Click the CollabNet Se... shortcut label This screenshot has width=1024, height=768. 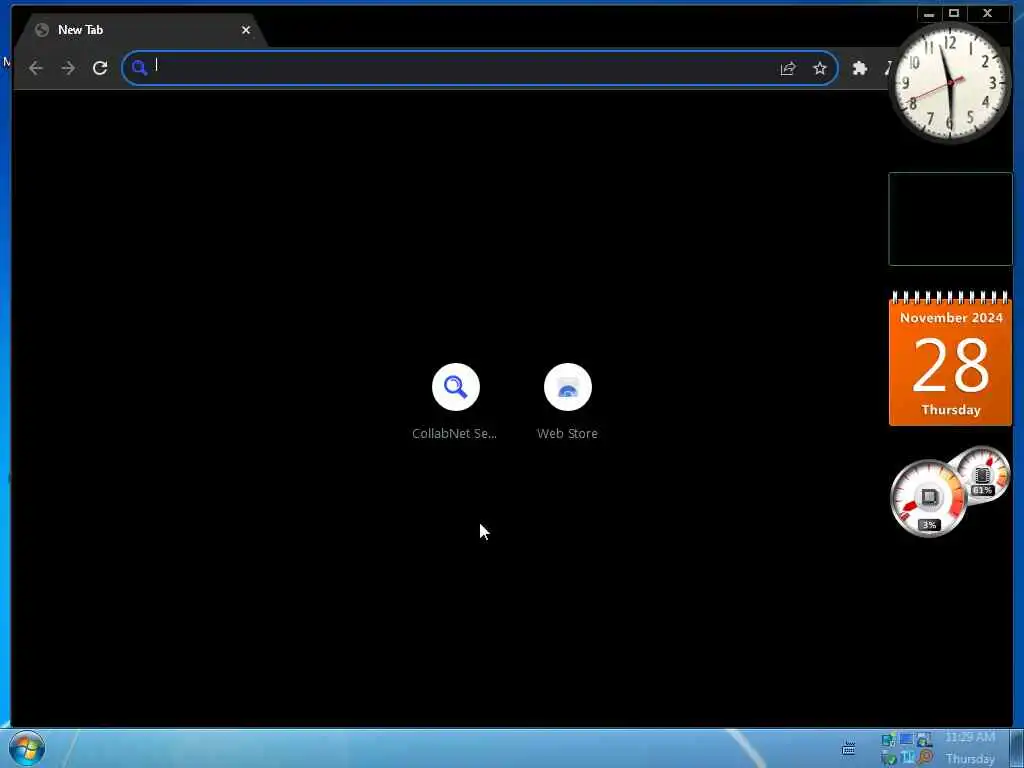(x=455, y=434)
